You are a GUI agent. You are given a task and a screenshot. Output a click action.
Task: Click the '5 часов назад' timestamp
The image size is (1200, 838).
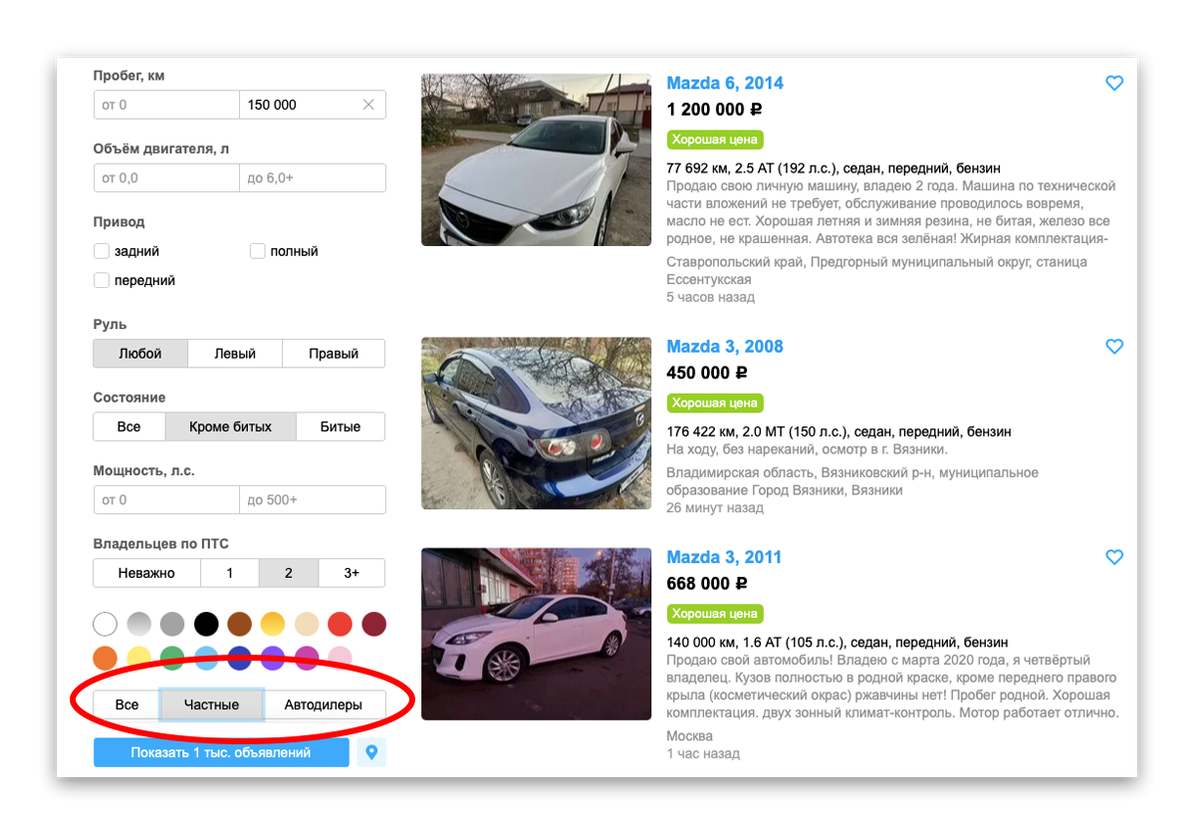tap(711, 297)
